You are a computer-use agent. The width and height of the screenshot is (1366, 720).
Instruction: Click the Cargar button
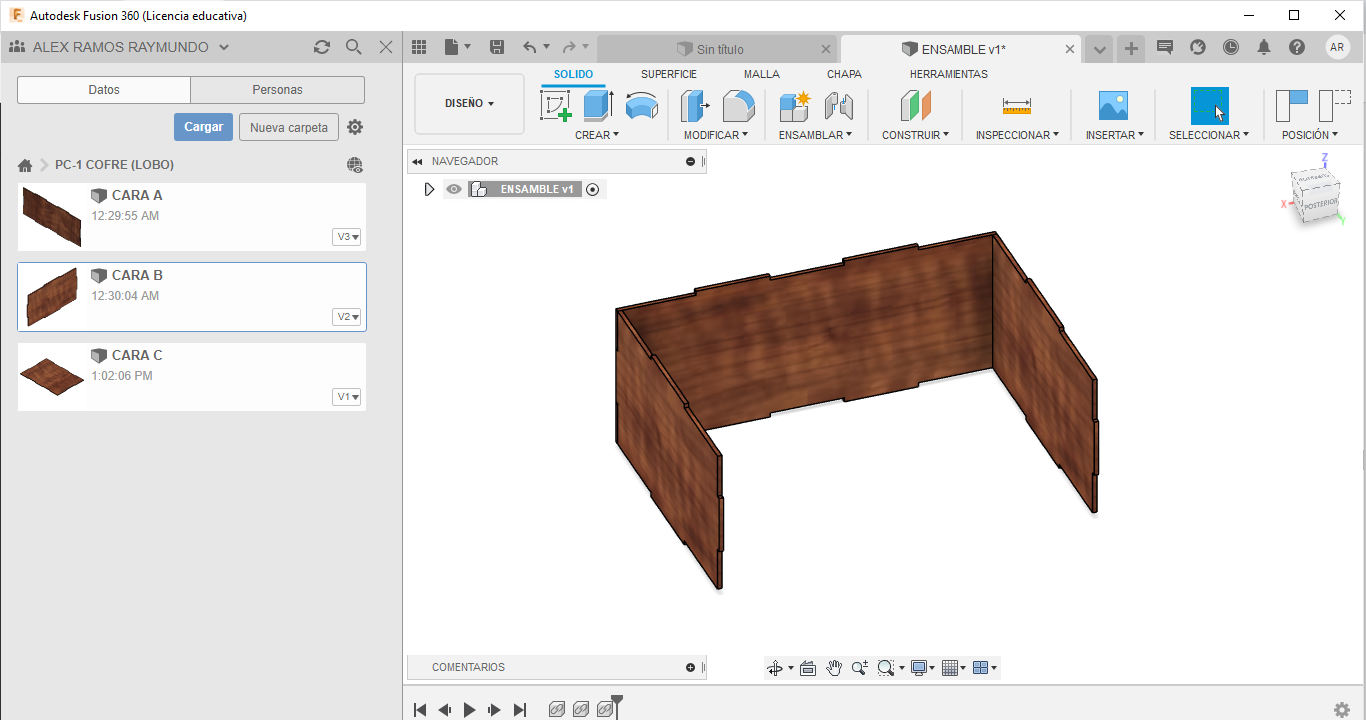pos(203,127)
